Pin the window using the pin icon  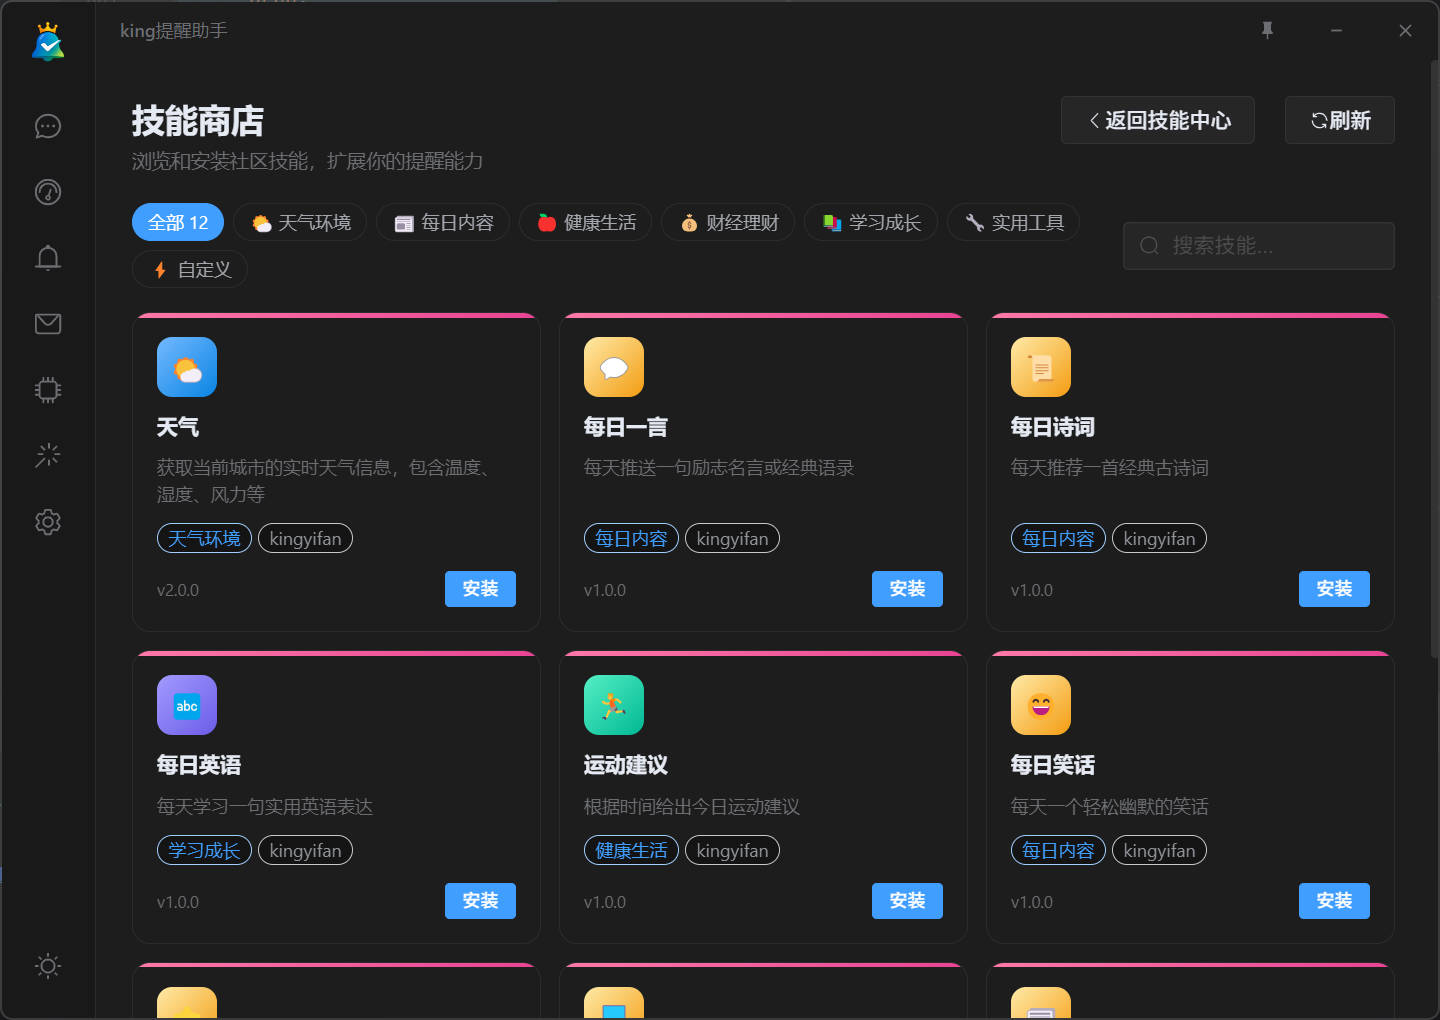point(1267,30)
